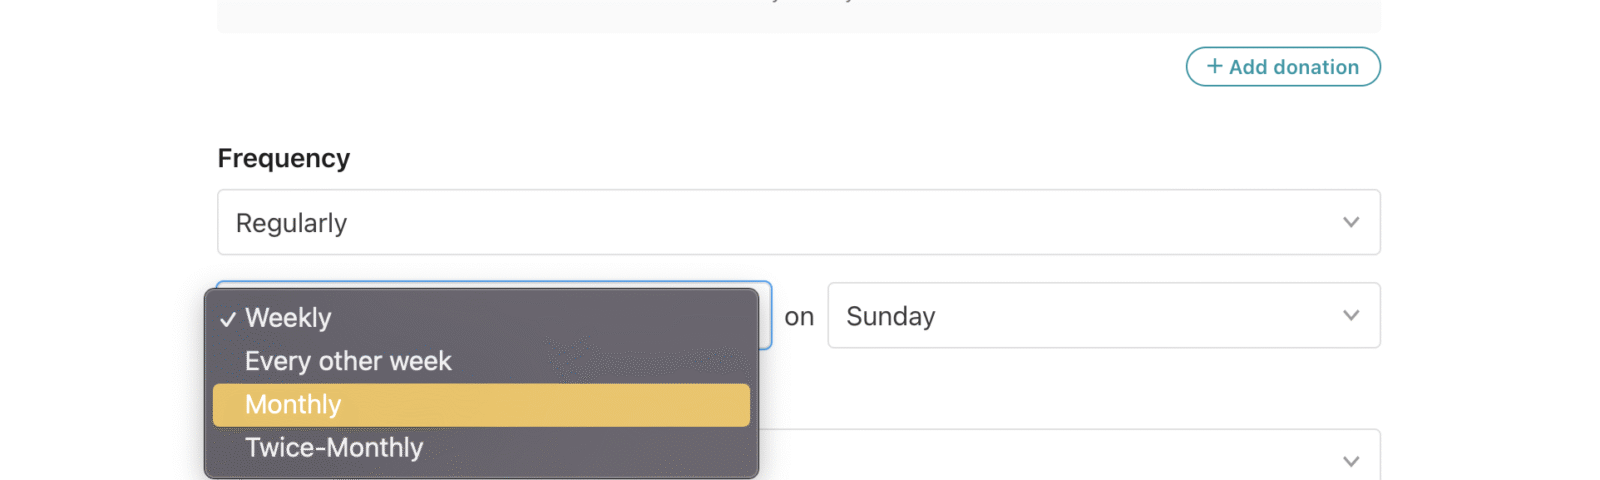Pick the Twice-Monthly option
This screenshot has width=1600, height=480.
click(334, 448)
